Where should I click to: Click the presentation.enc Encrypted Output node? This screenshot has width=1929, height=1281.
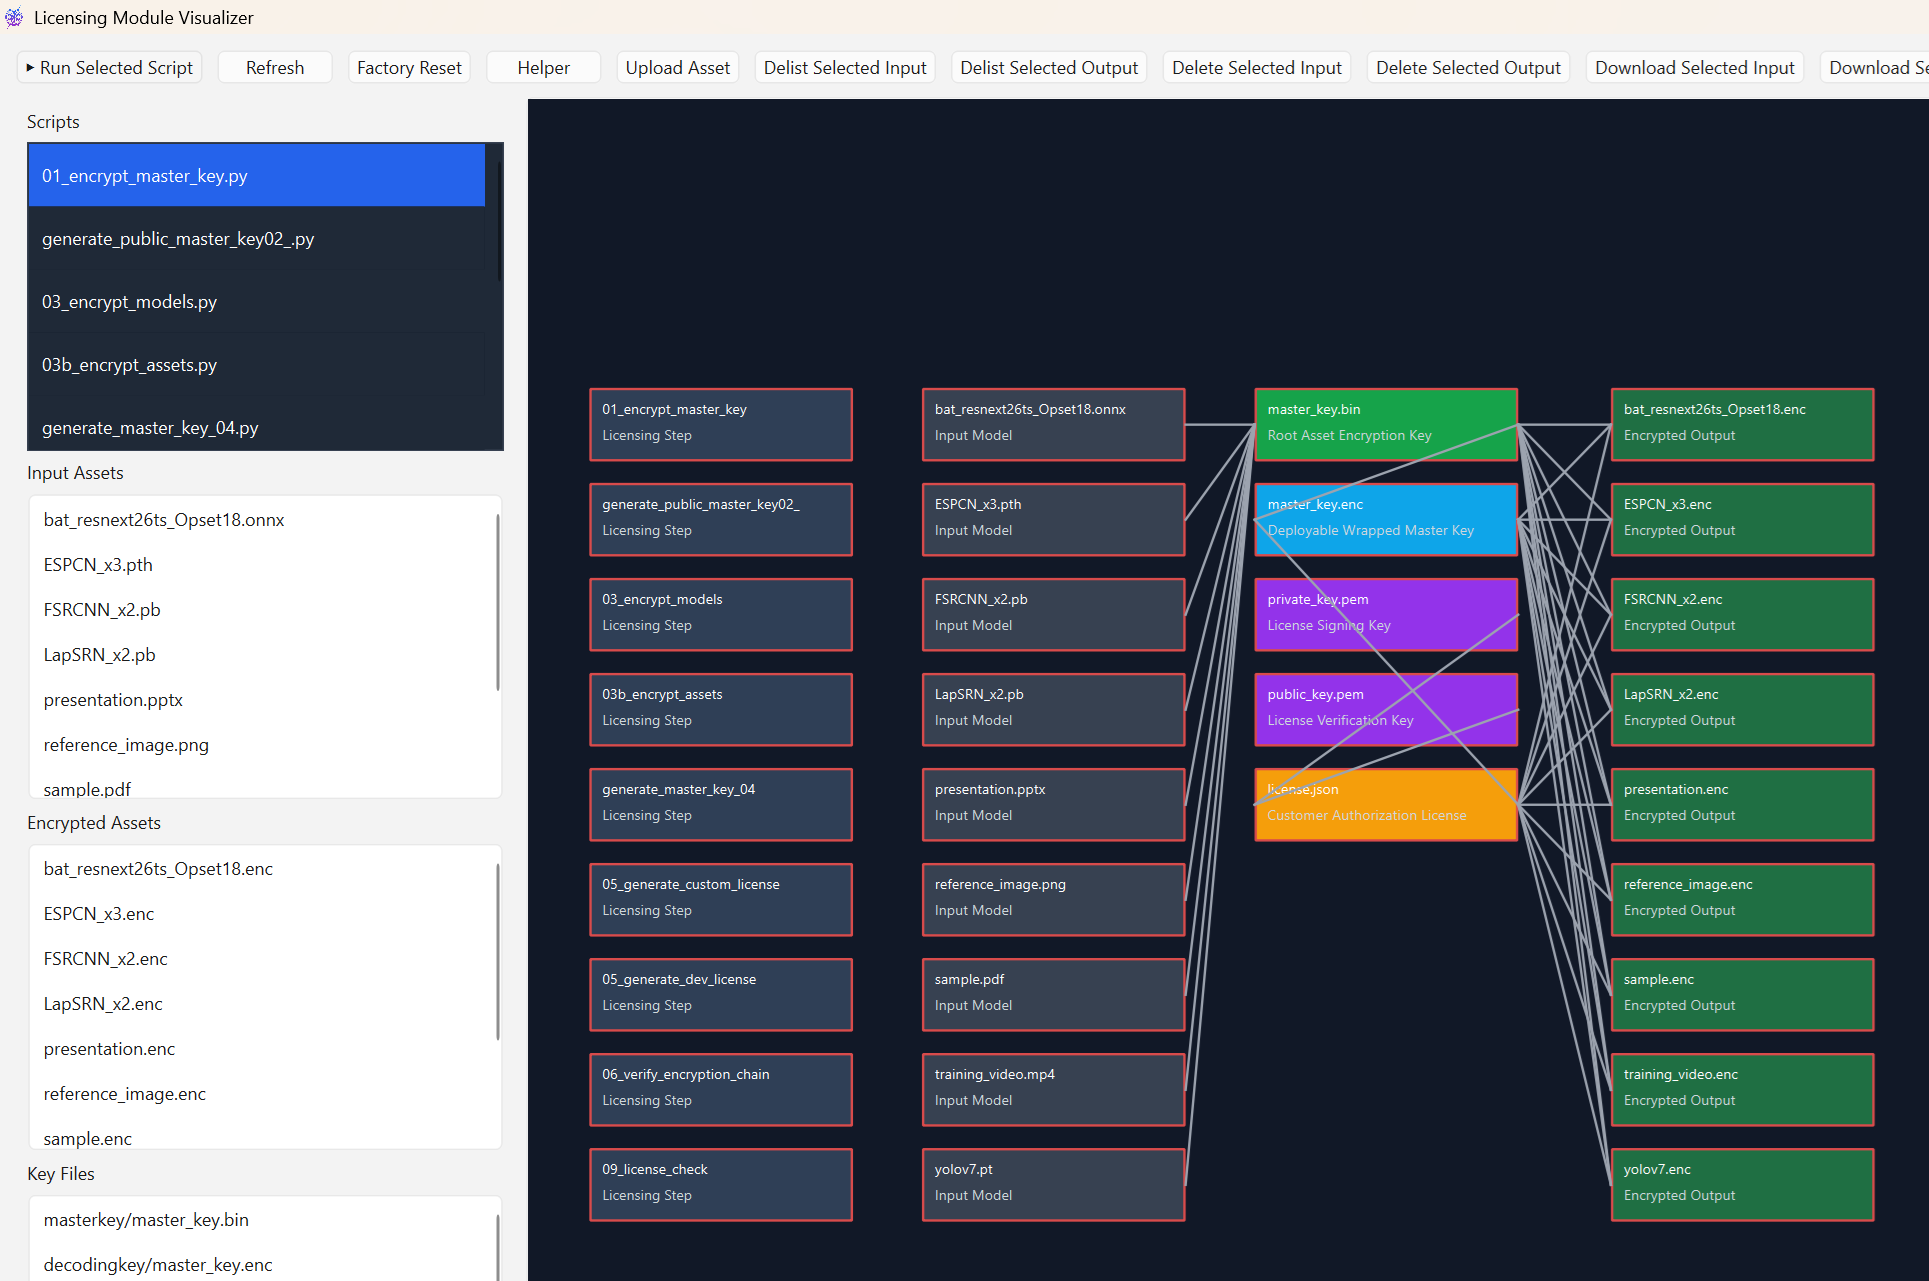coord(1743,804)
